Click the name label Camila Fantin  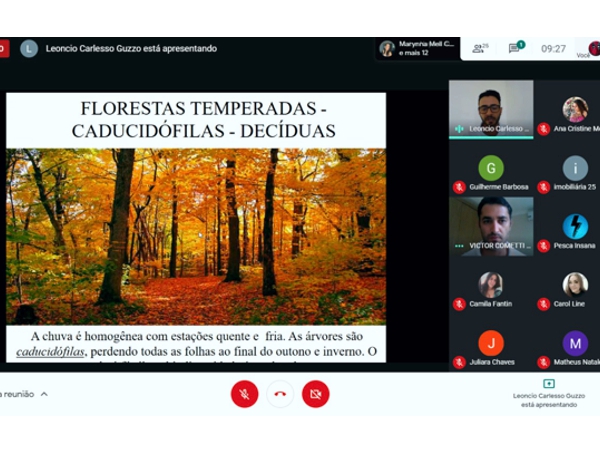click(x=491, y=304)
